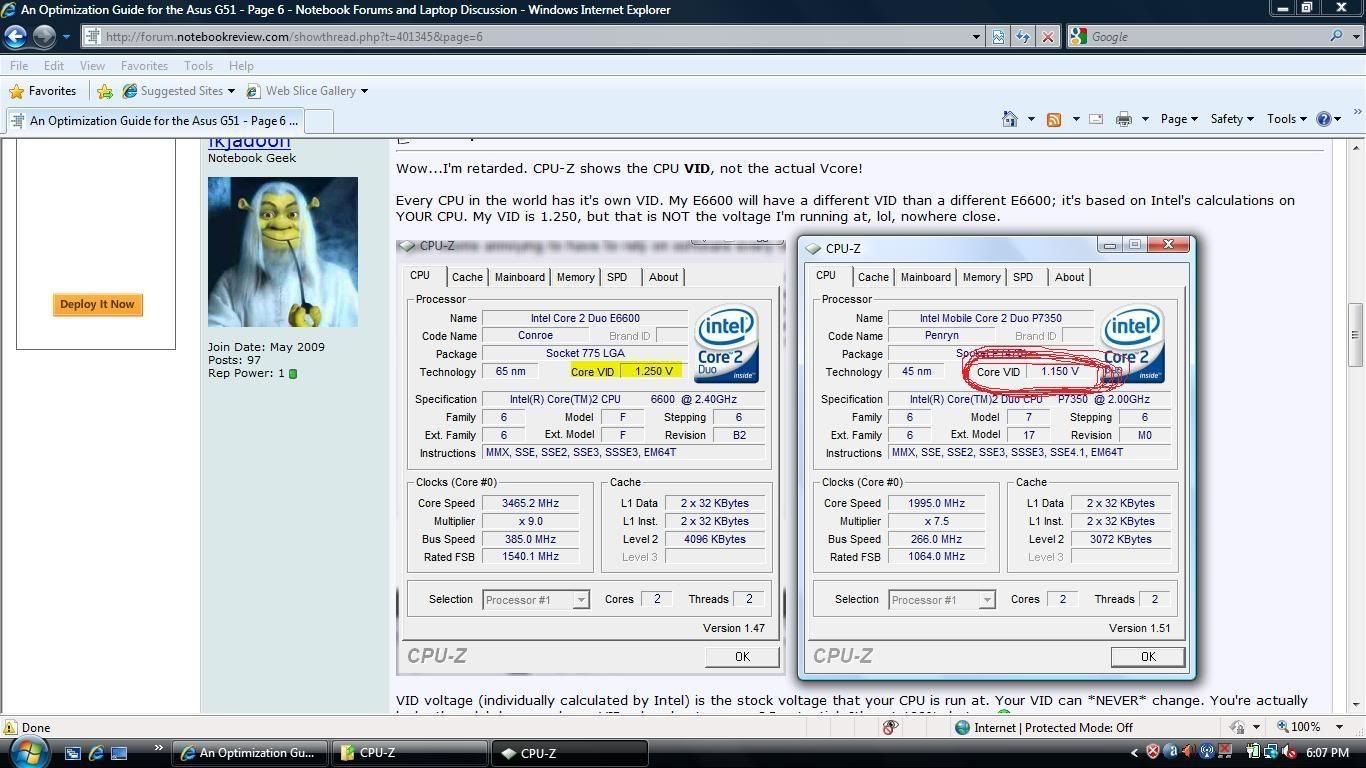Screen dimensions: 1366x768
Task: Click the CPU-Z title bar icon of front window
Action: pyautogui.click(x=813, y=249)
